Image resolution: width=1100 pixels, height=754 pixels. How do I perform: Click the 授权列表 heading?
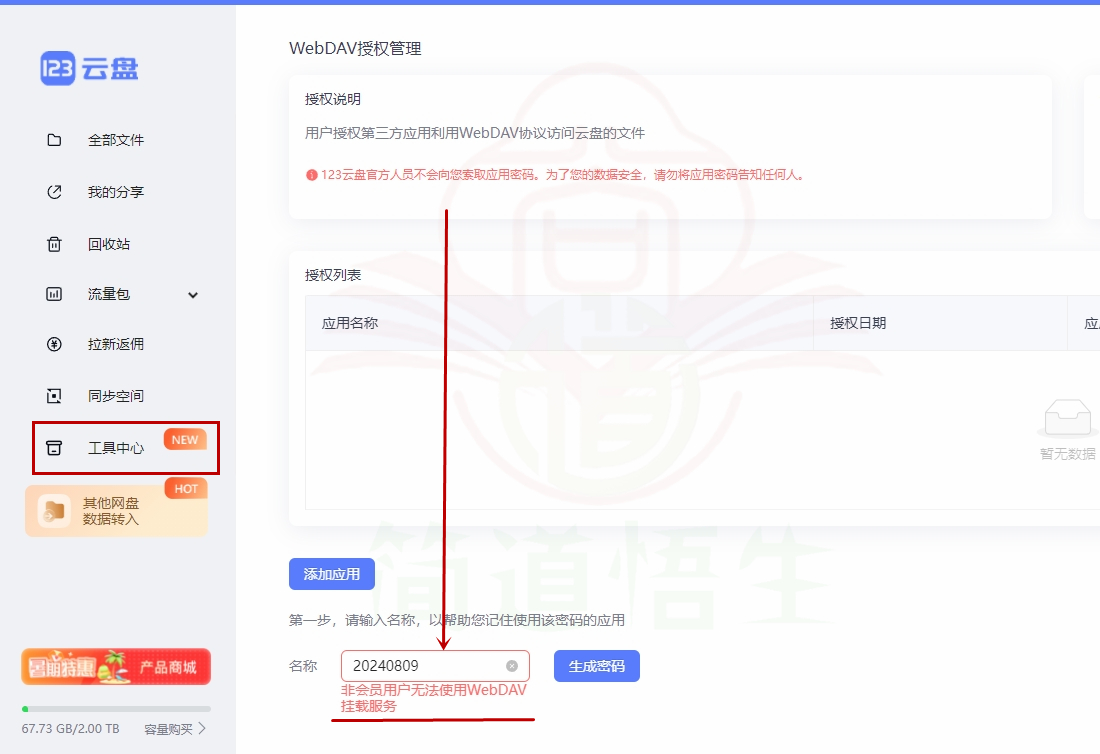(333, 275)
